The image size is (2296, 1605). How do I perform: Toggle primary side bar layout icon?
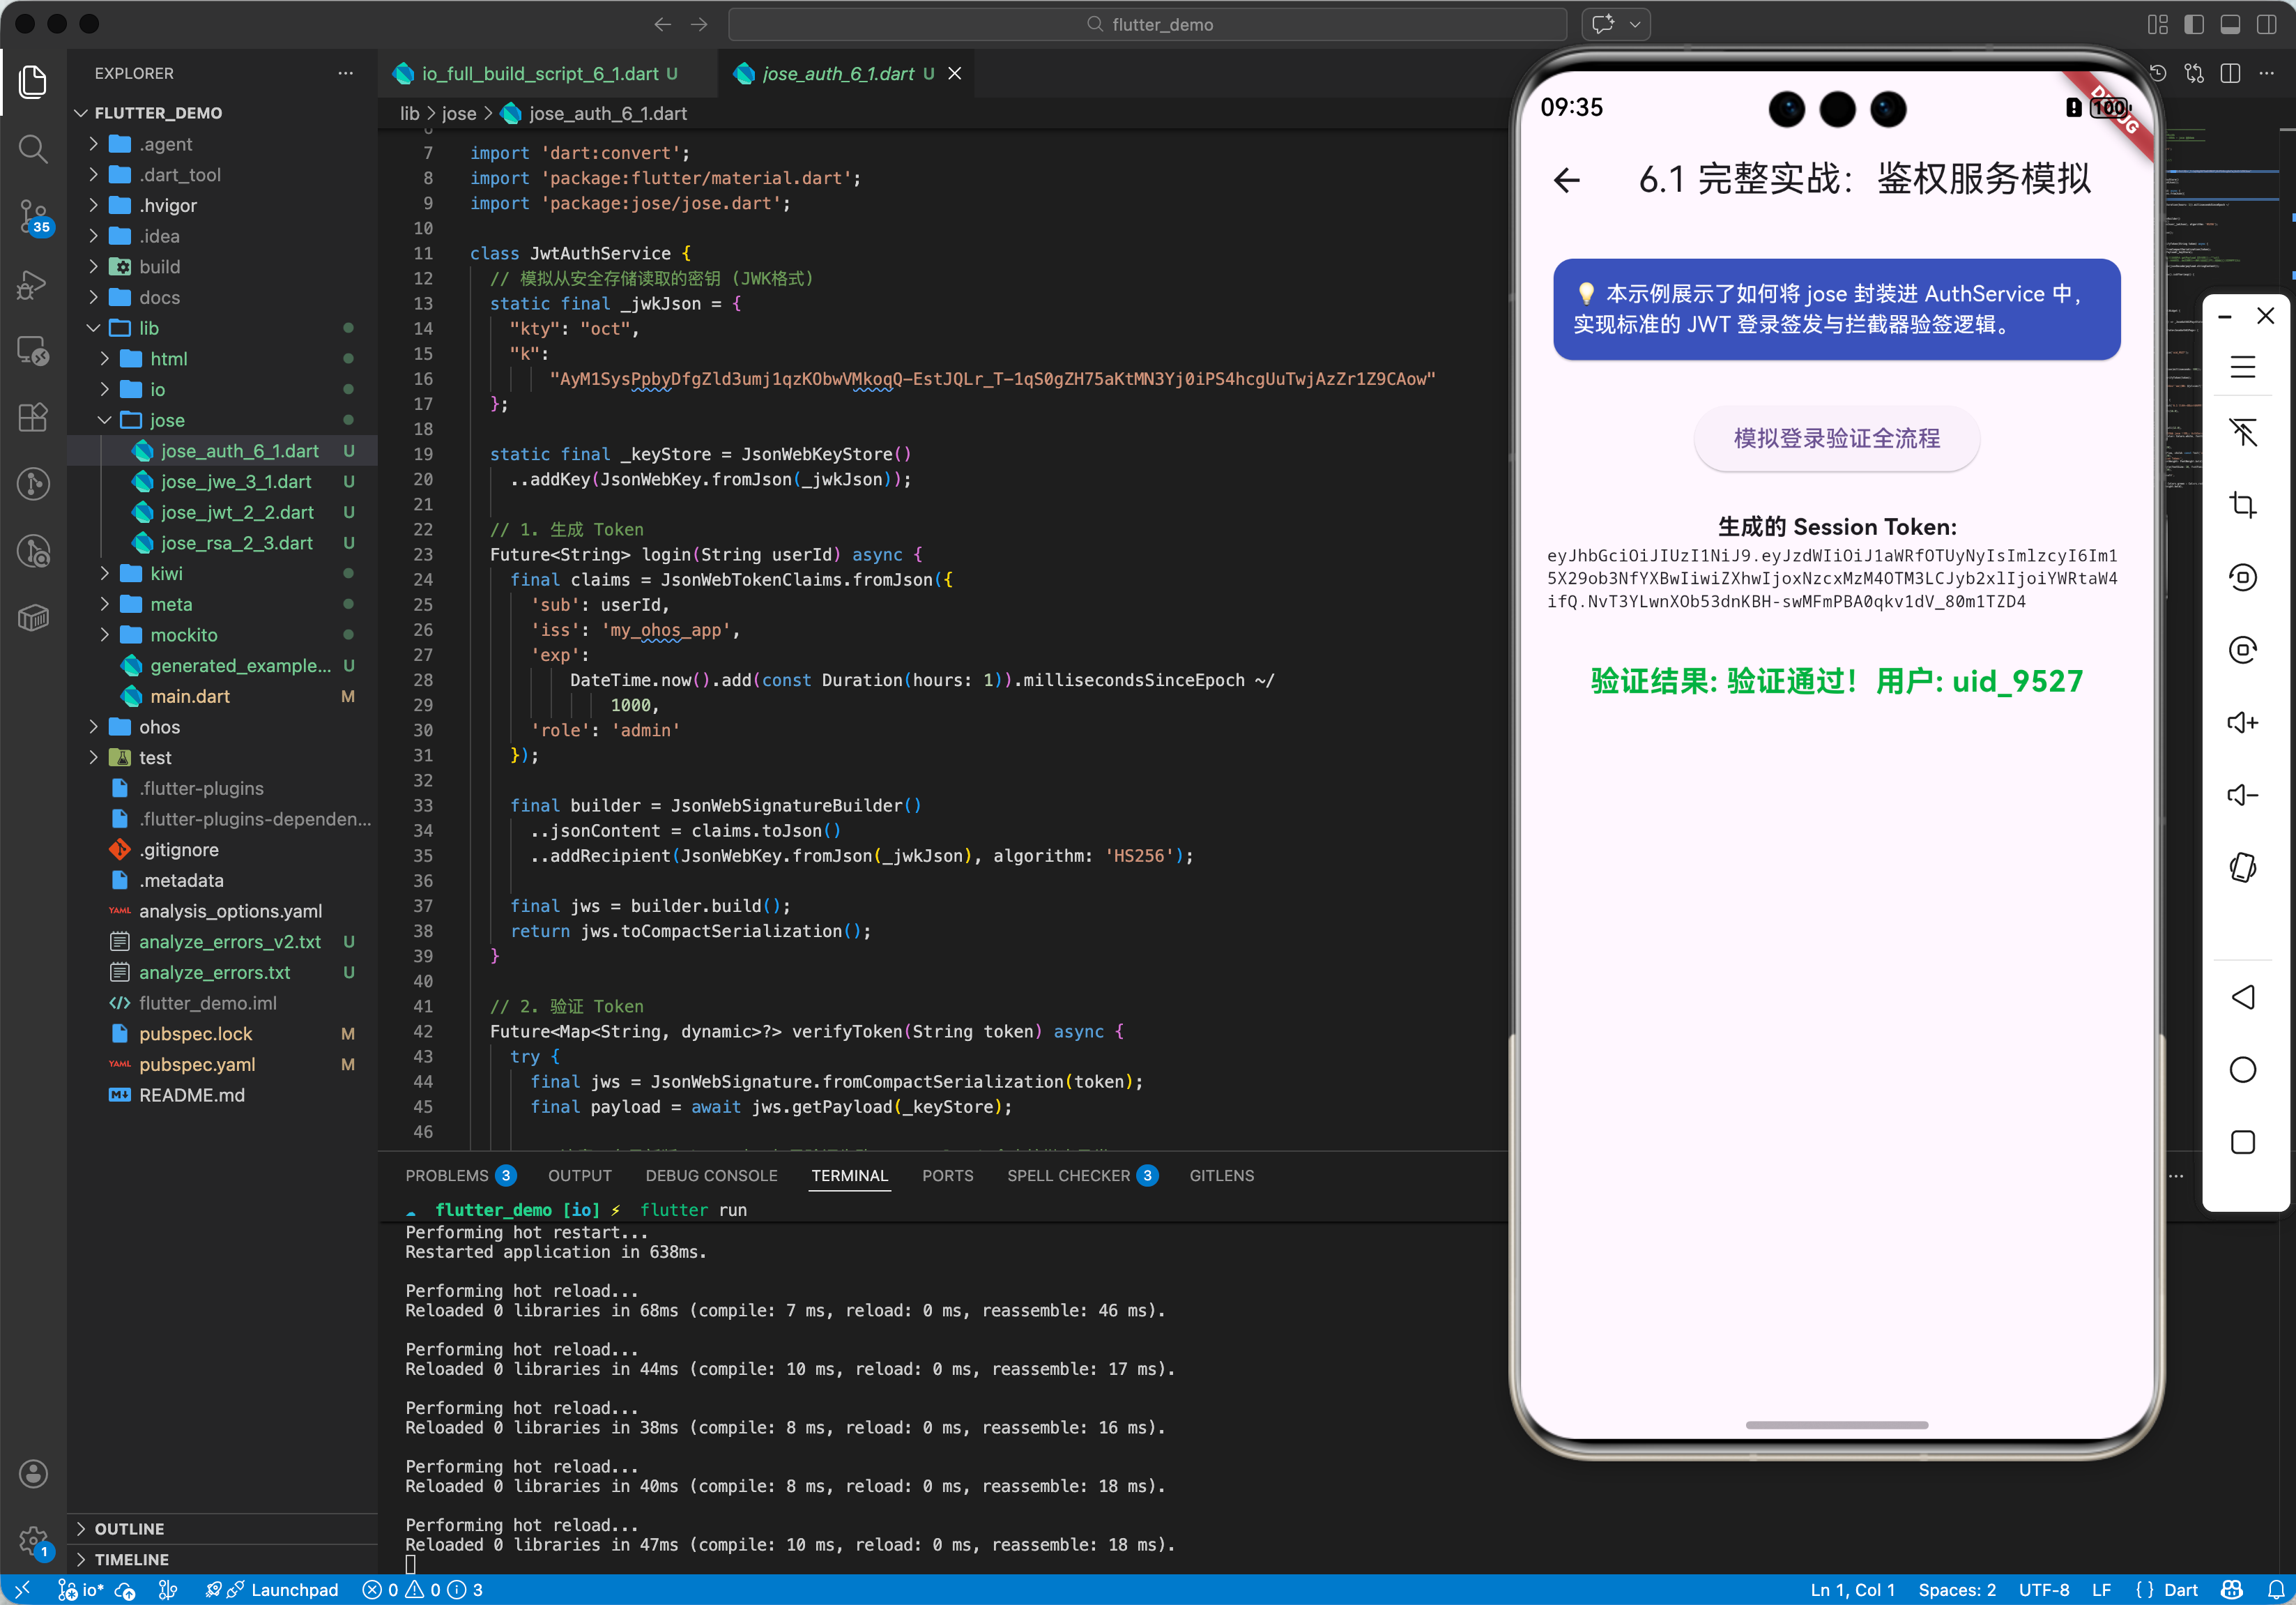2194,24
